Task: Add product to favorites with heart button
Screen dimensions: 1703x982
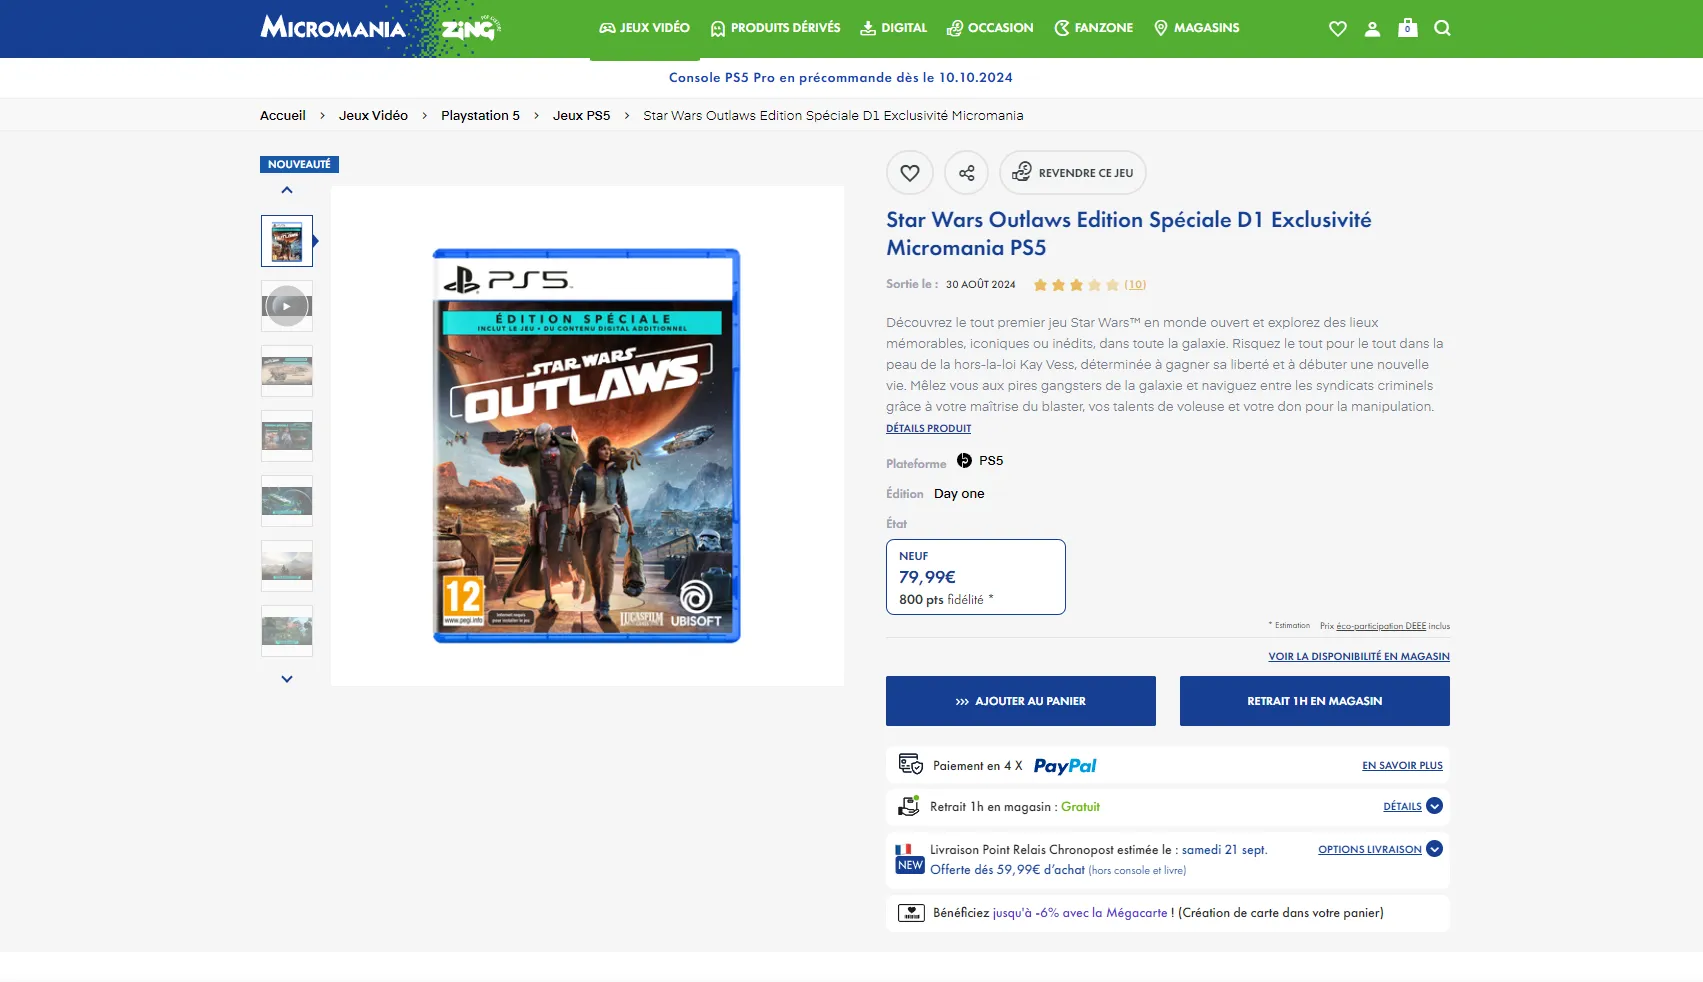Action: click(909, 173)
